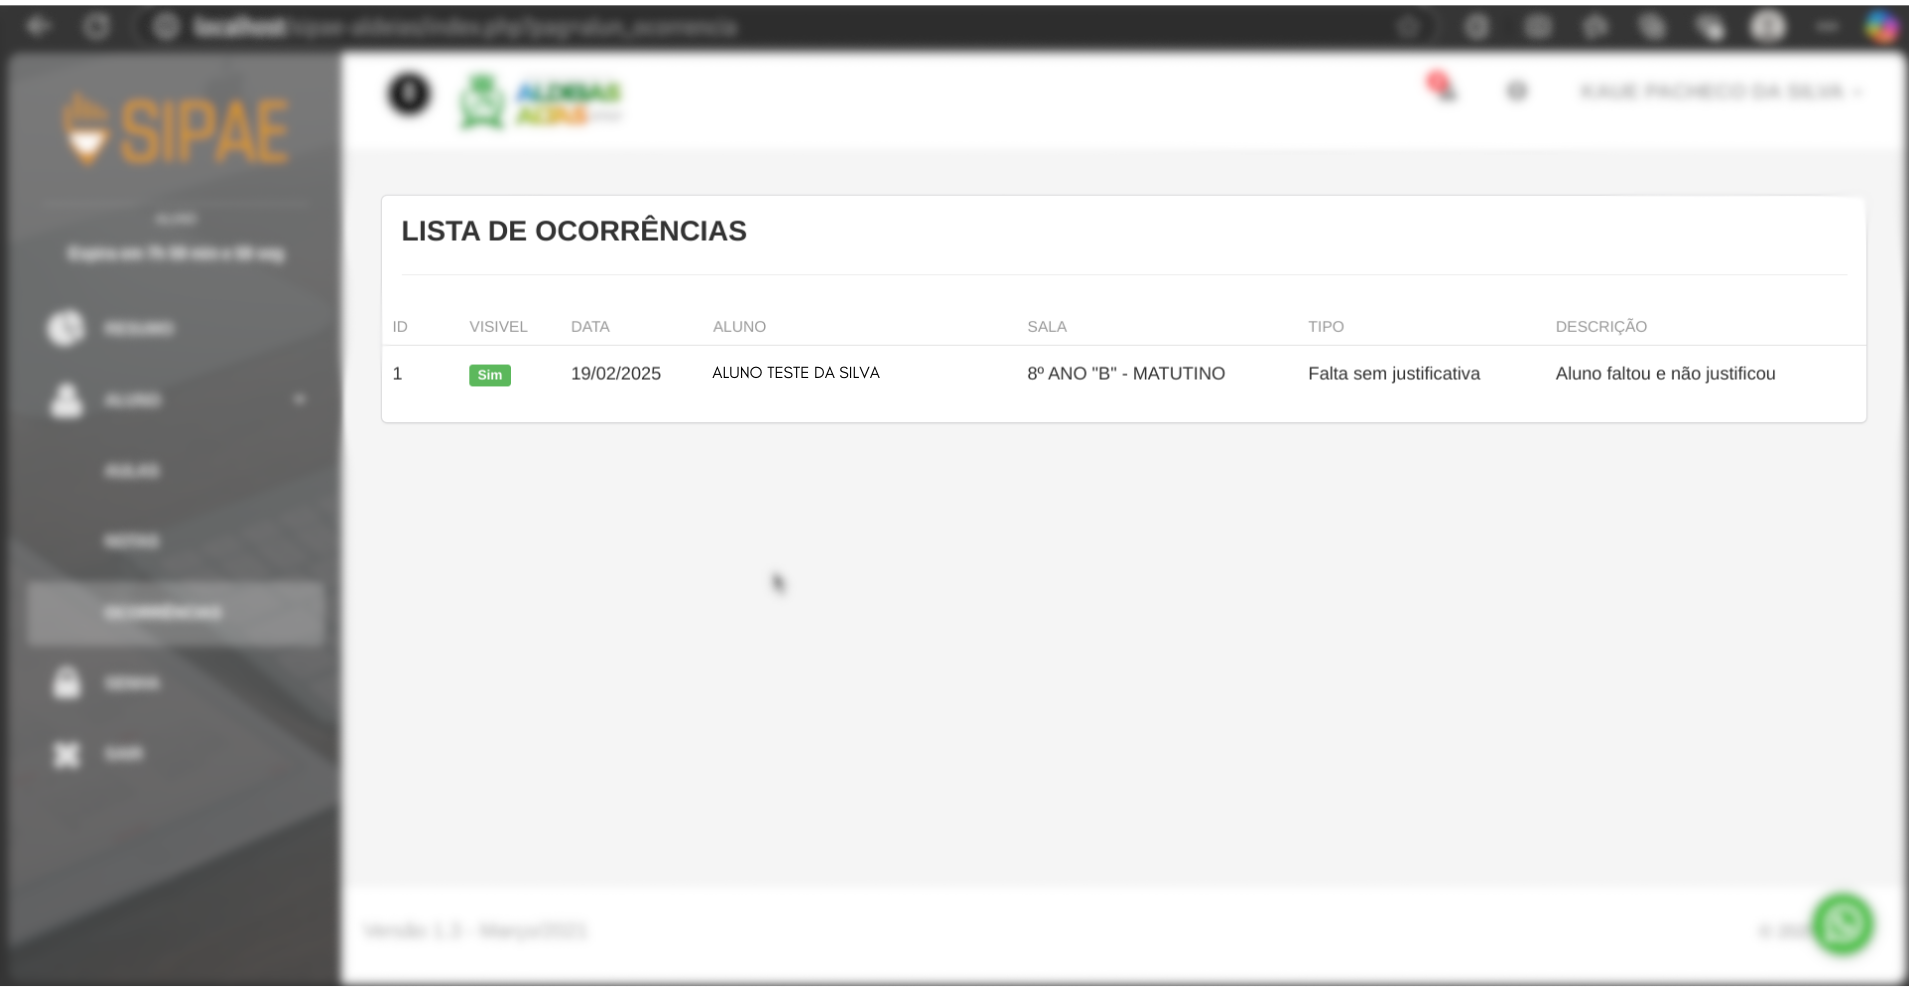The height and width of the screenshot is (991, 1909).
Task: Open notifications bell with red badge
Action: pos(1441,88)
